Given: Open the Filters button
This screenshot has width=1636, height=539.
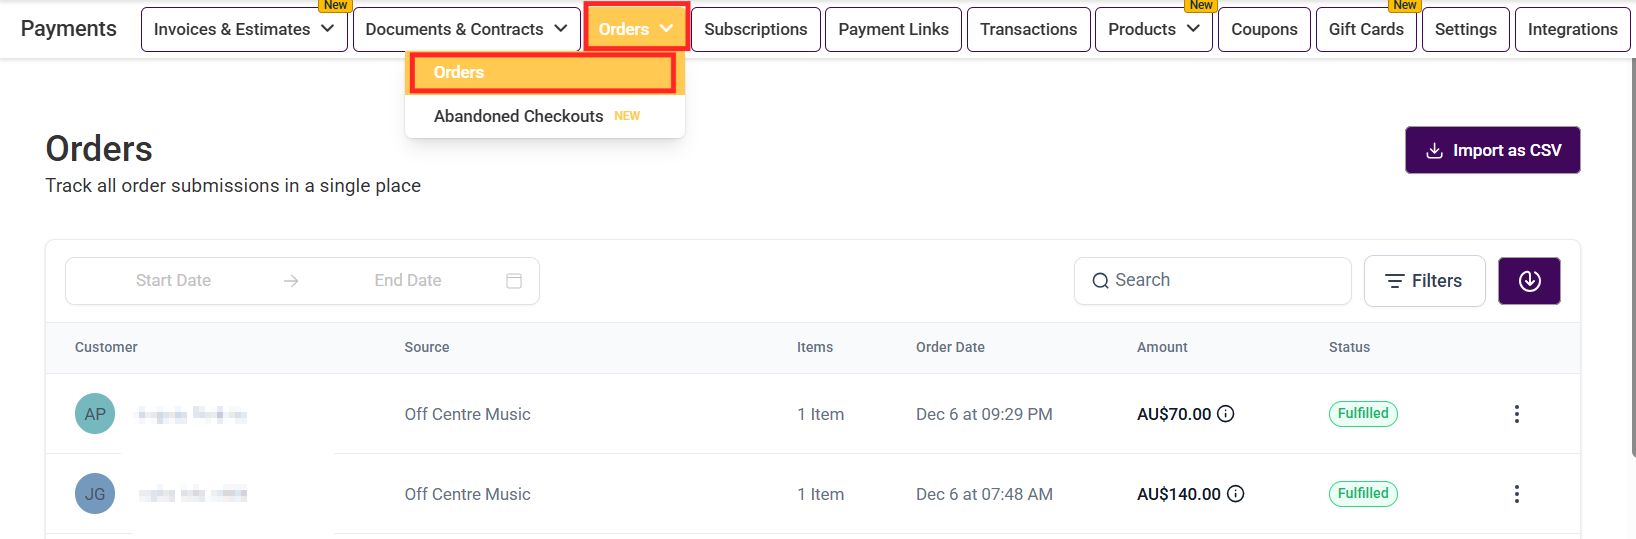Looking at the screenshot, I should point(1424,281).
